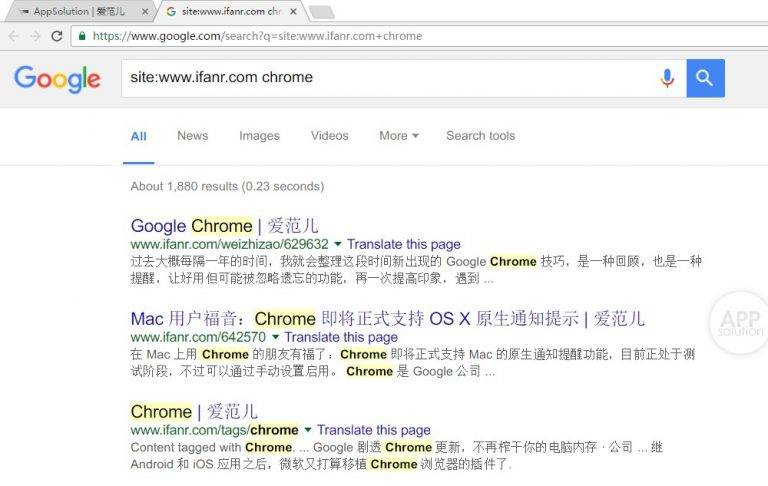
Task: Open a new tab button
Action: pyautogui.click(x=322, y=12)
